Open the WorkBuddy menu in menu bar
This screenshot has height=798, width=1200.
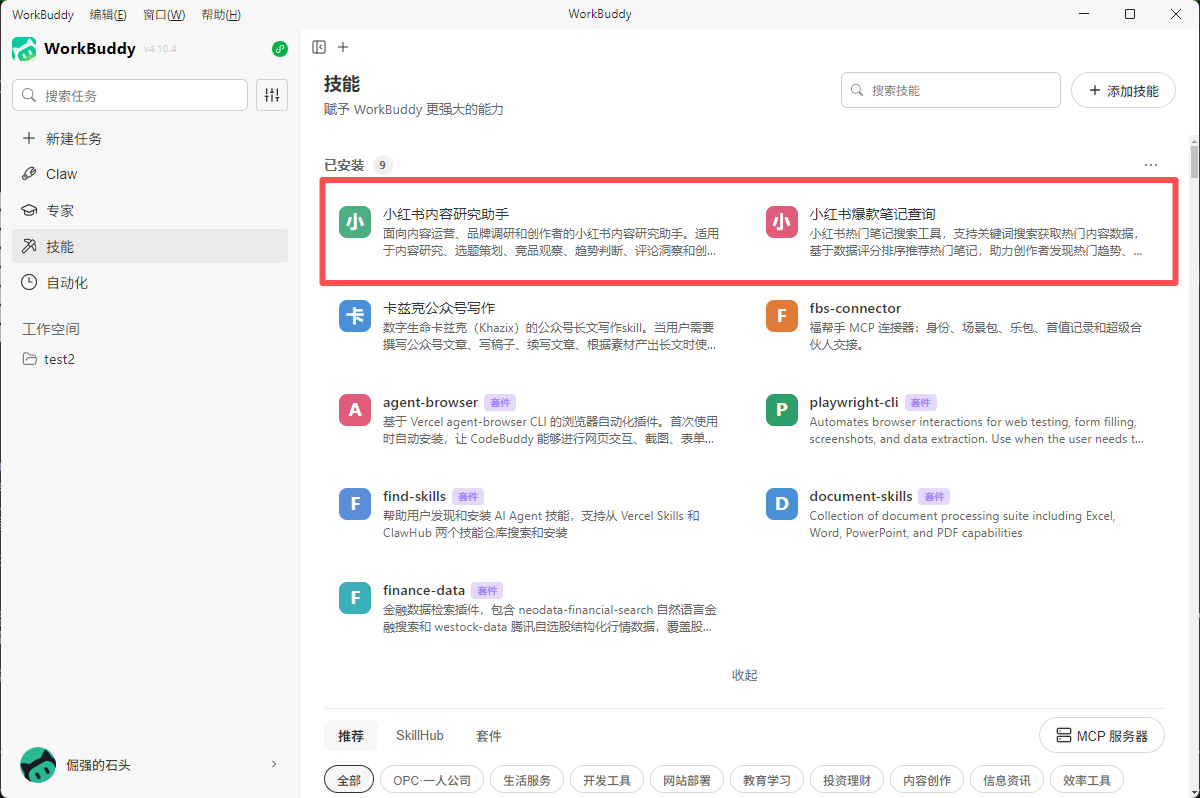pyautogui.click(x=43, y=15)
